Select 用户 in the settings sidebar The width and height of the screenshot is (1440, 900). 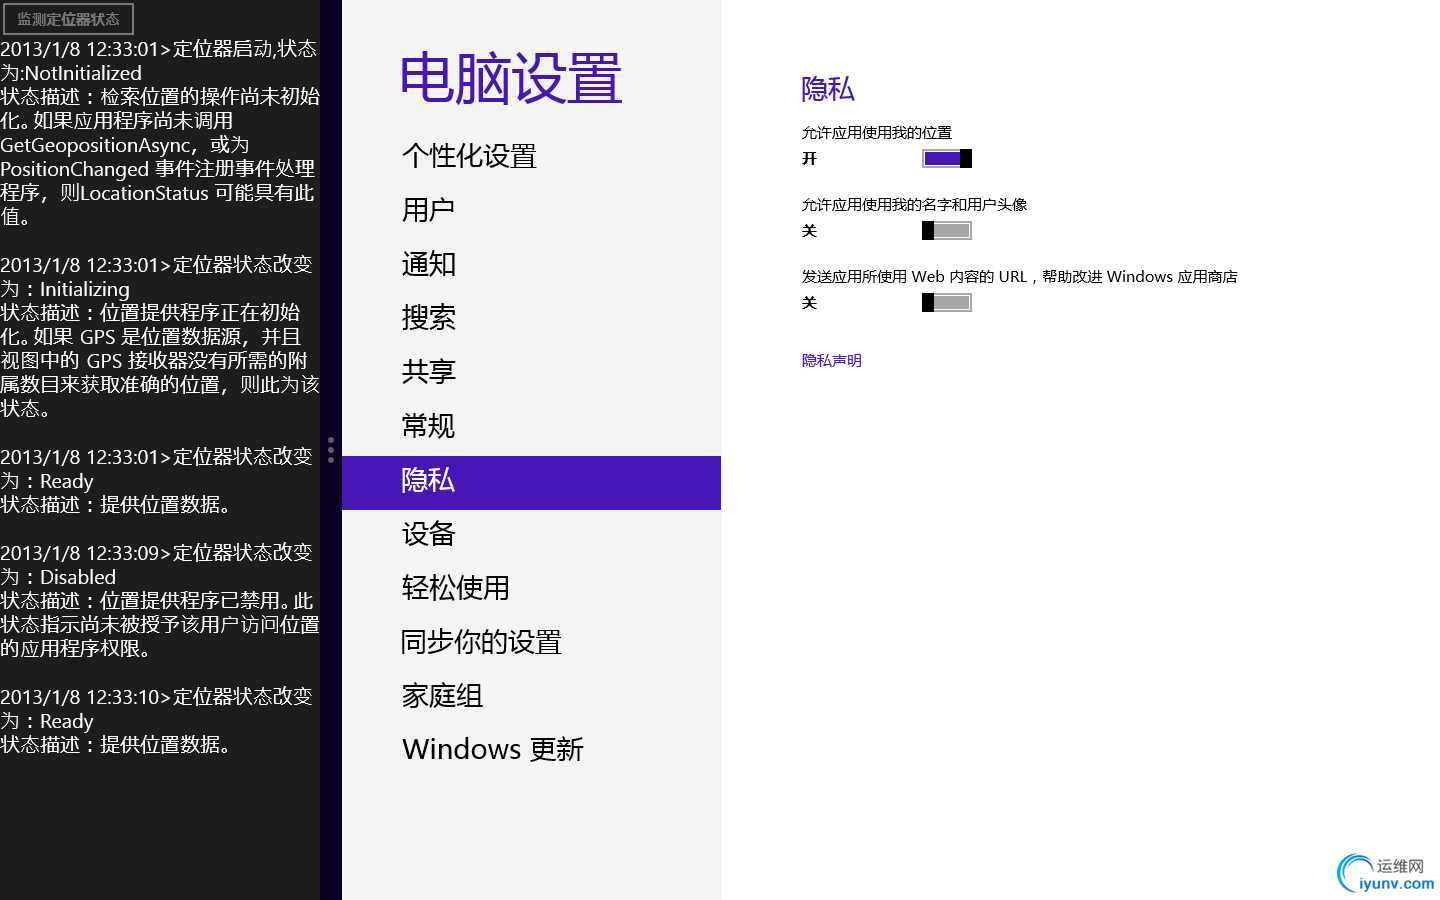428,209
